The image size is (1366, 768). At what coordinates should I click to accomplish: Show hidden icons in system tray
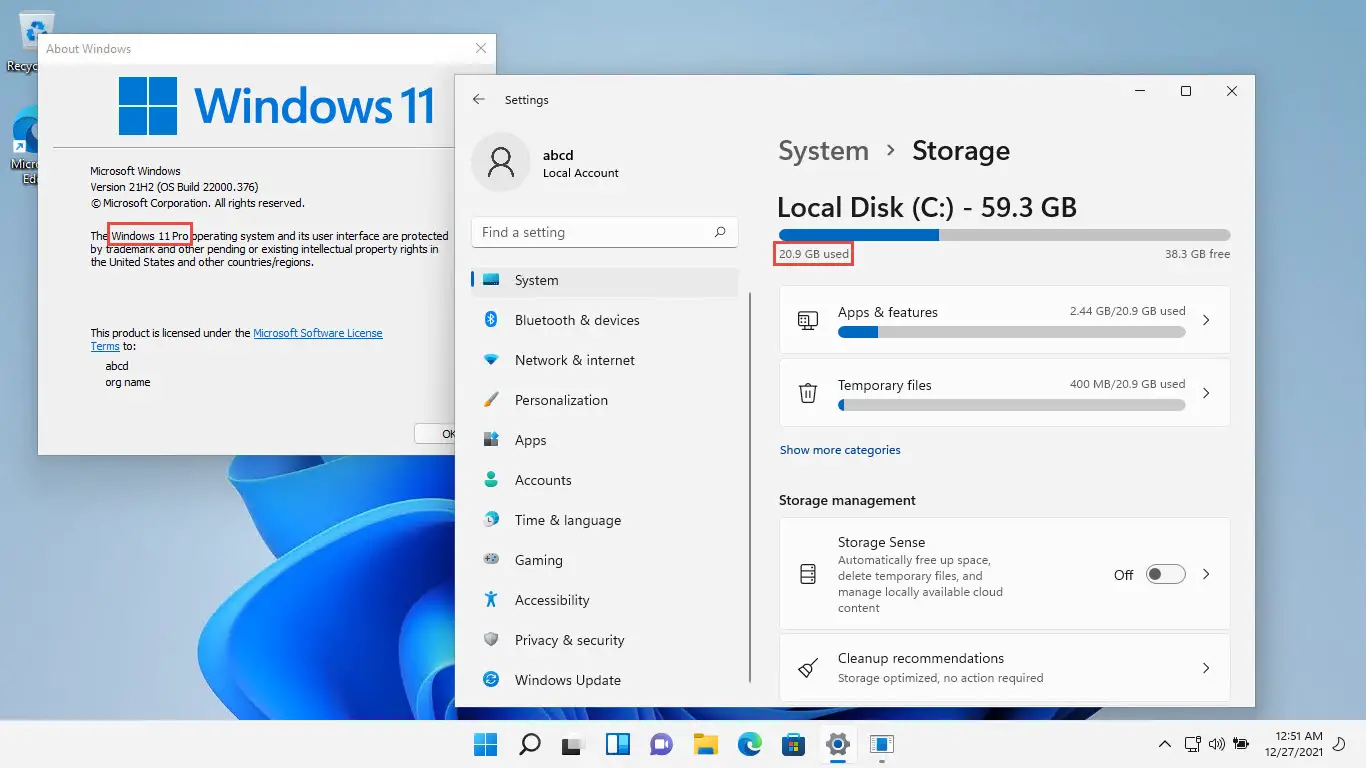(1164, 744)
